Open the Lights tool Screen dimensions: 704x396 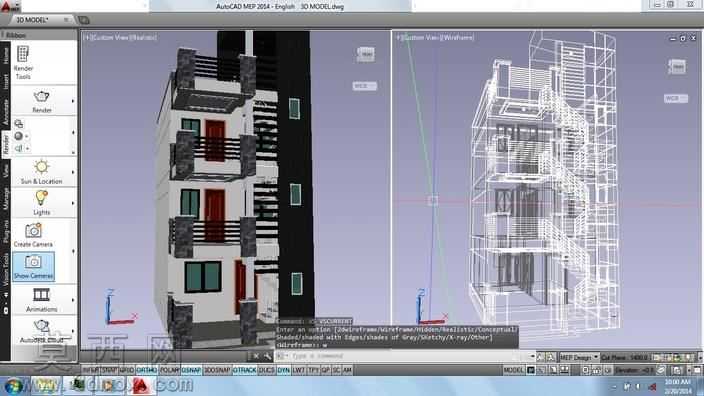coord(41,202)
